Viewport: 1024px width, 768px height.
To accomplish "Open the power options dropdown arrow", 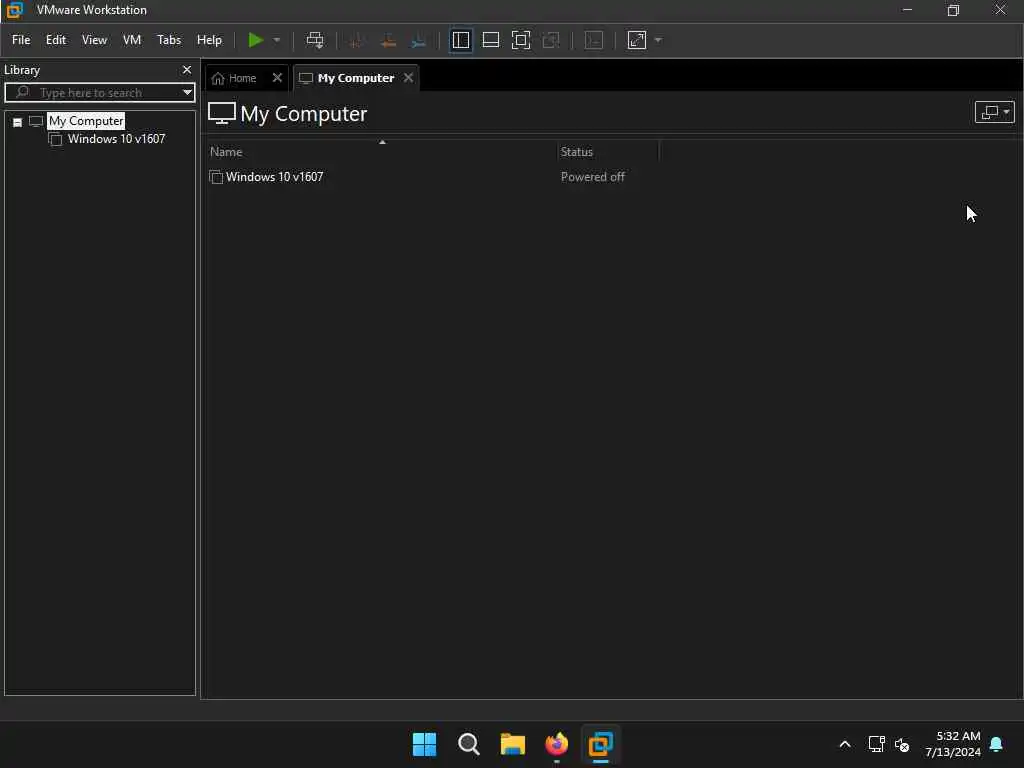I will [x=277, y=40].
